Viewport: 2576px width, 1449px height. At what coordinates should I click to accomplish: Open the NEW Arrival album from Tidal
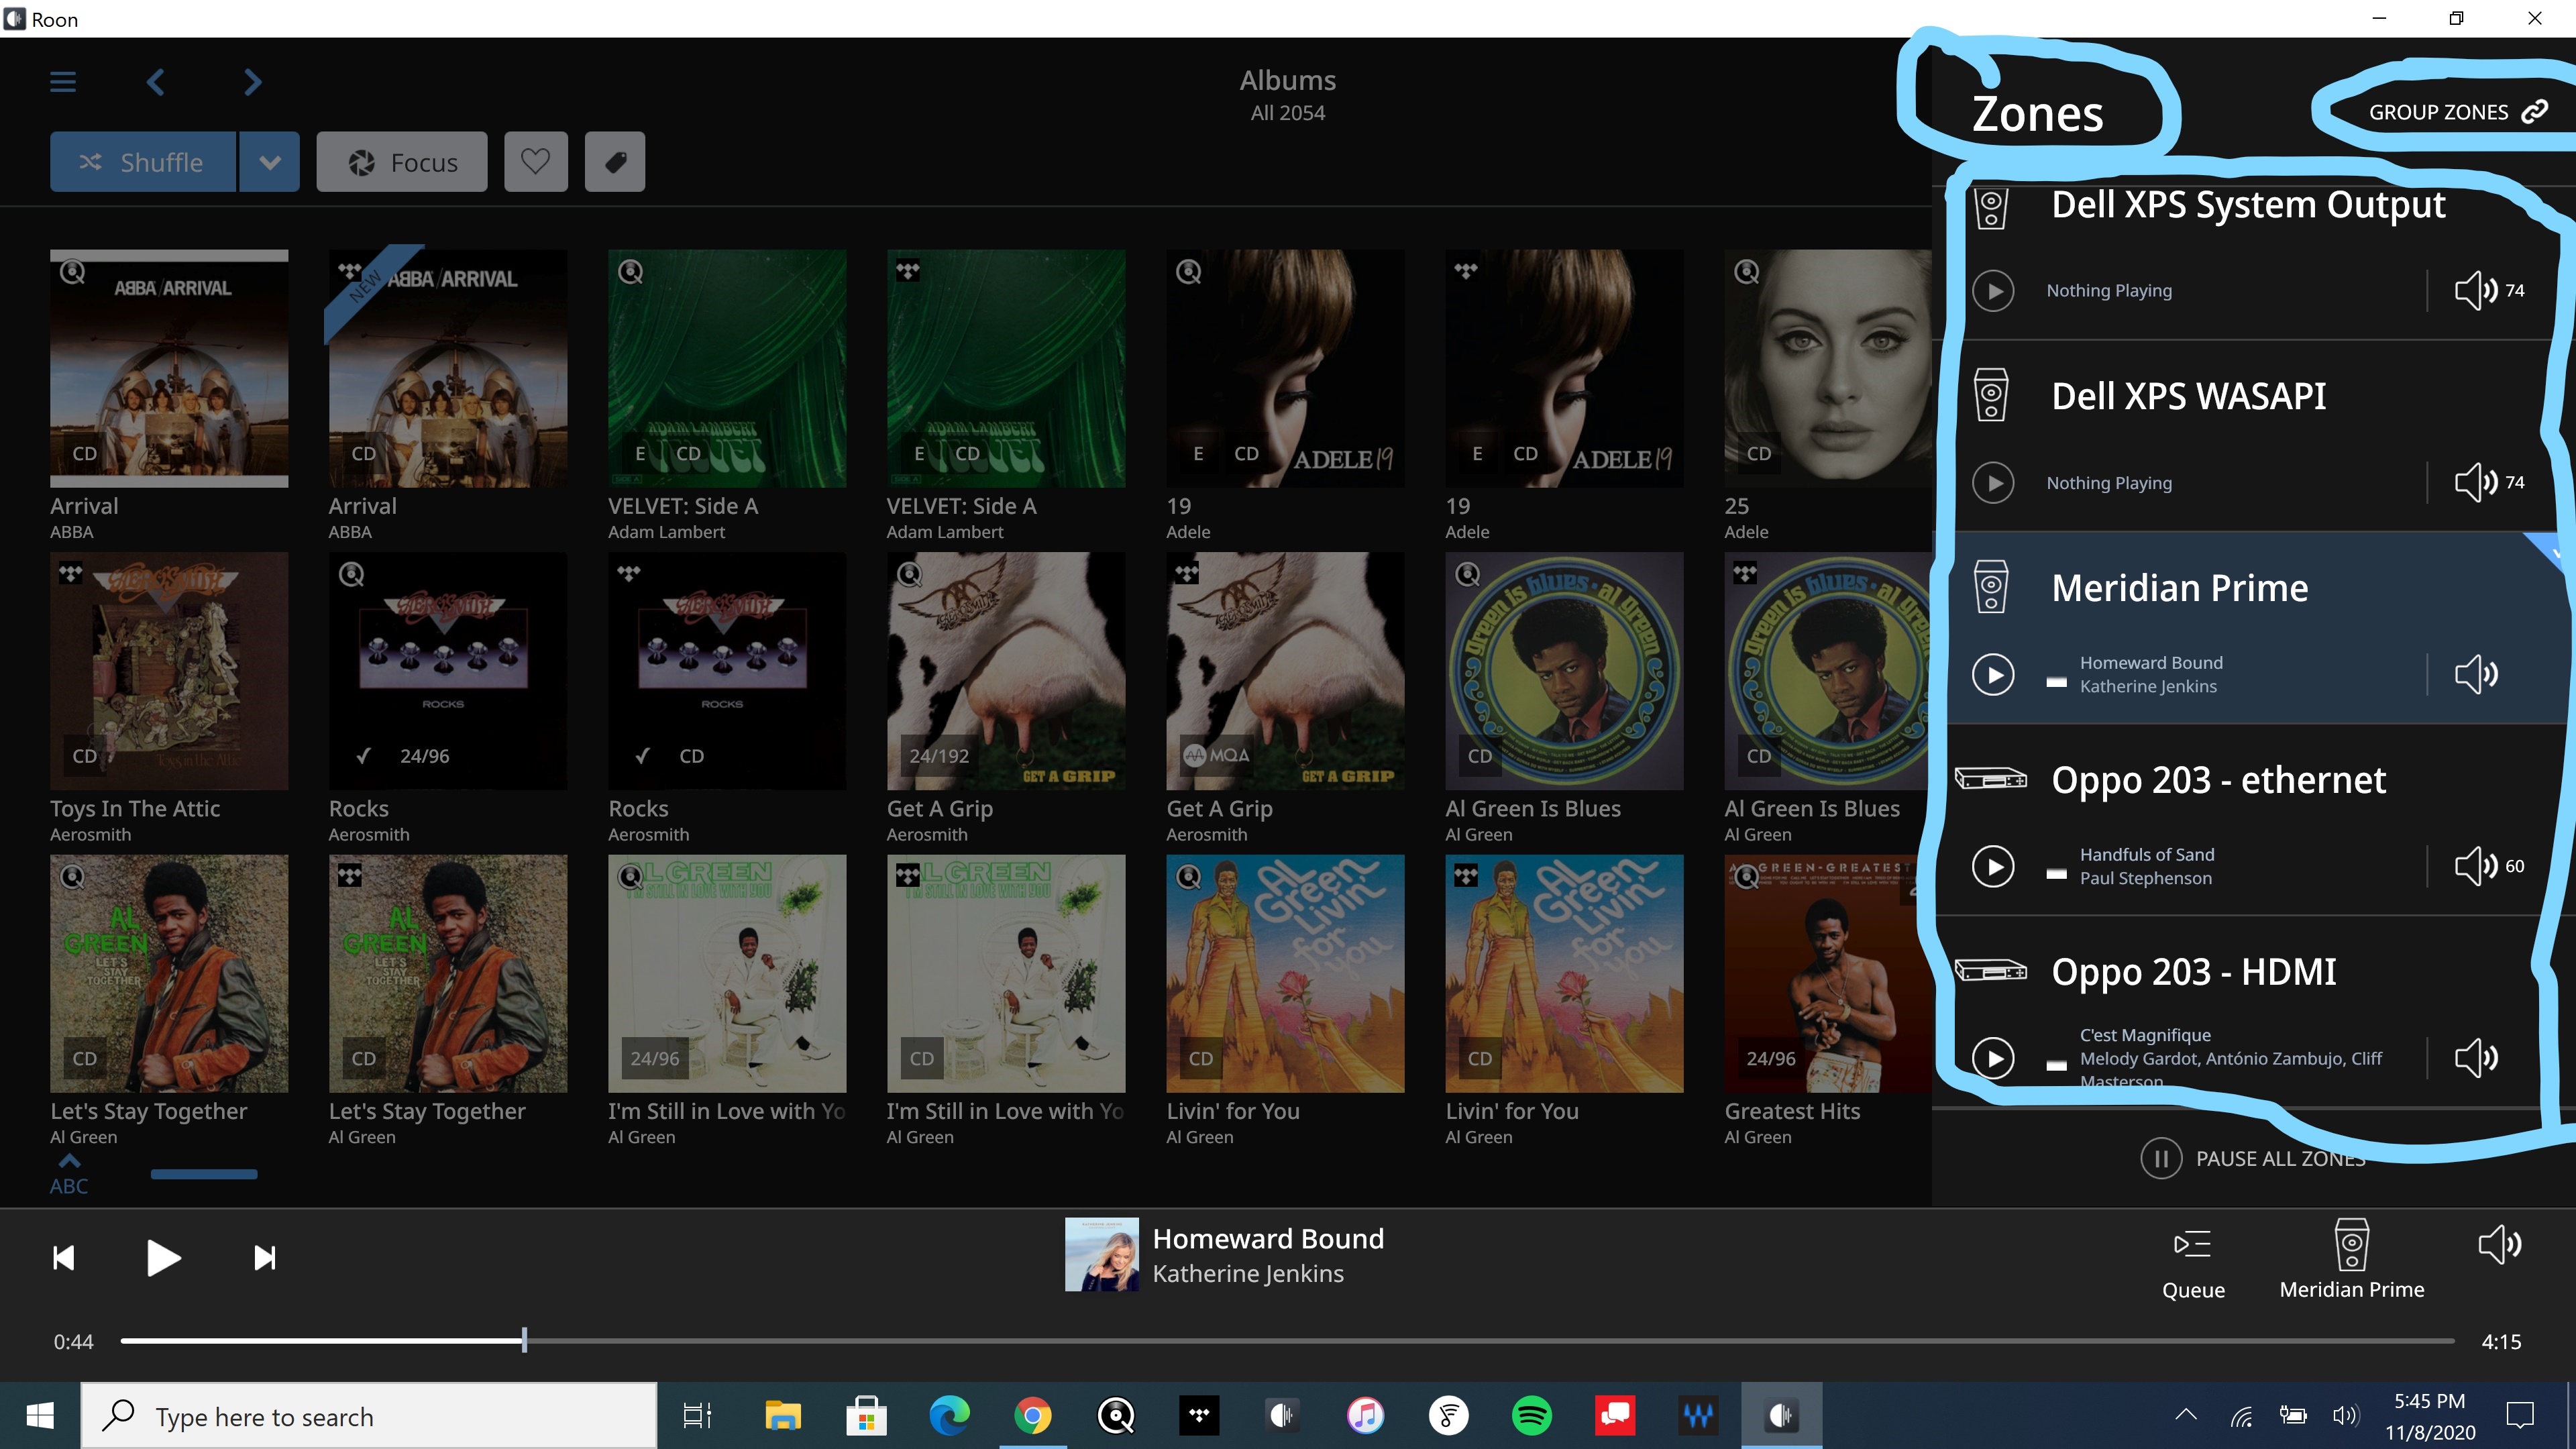point(448,369)
